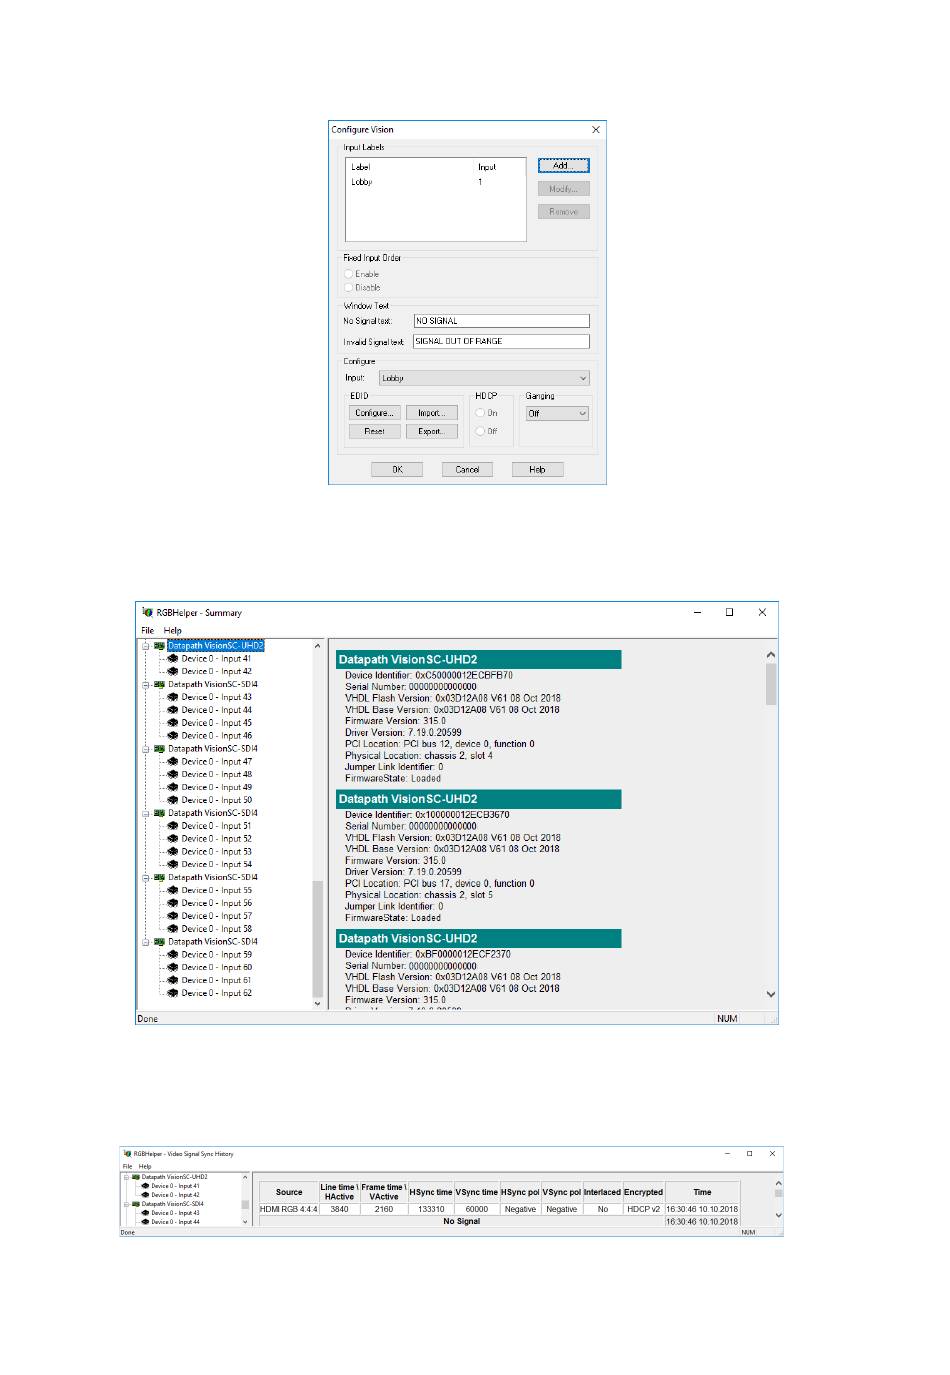Collapse the SDI4 node containing Input 47
This screenshot has width=950, height=1375.
point(146,749)
